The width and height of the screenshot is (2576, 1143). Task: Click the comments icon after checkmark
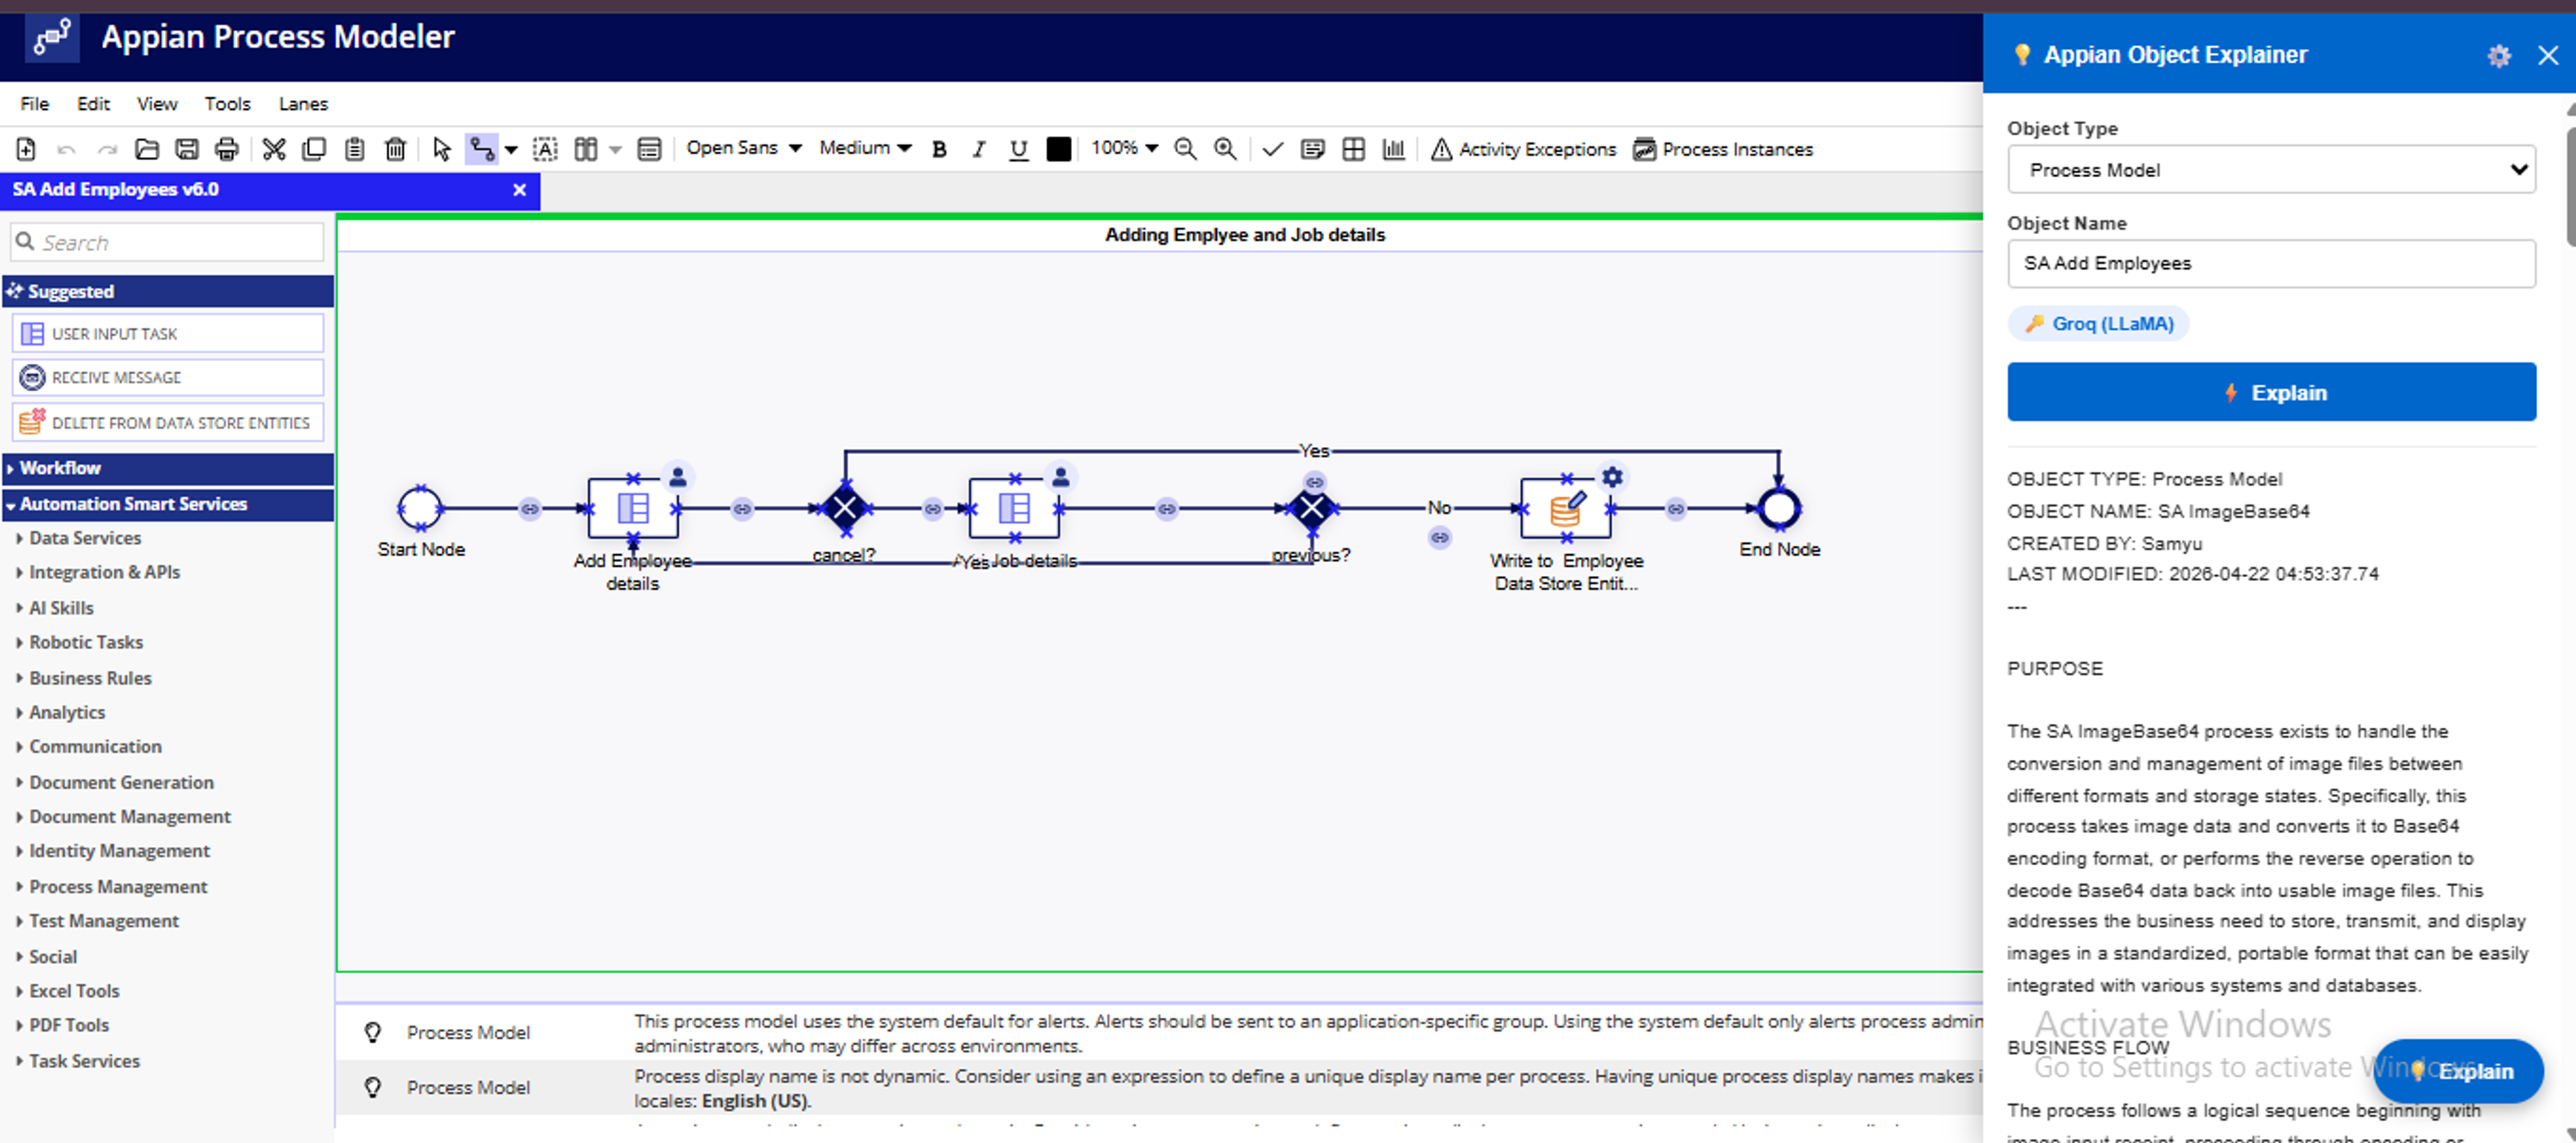[x=1312, y=149]
